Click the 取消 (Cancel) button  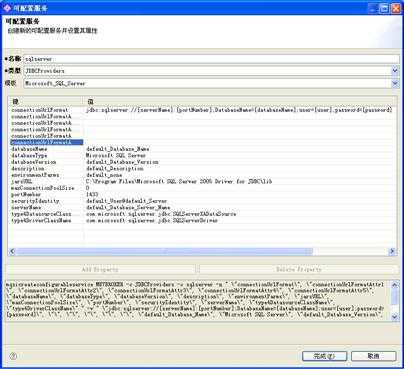373,356
